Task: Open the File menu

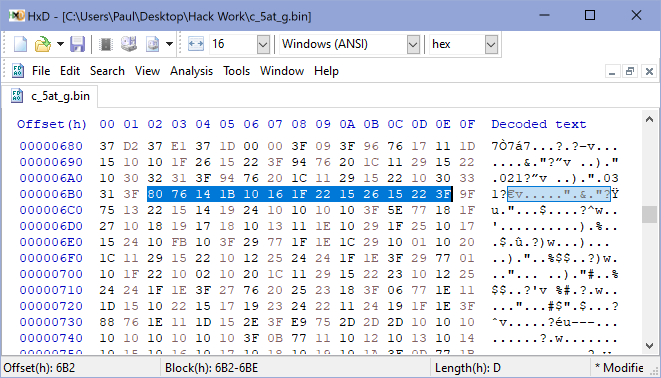Action: [x=41, y=71]
